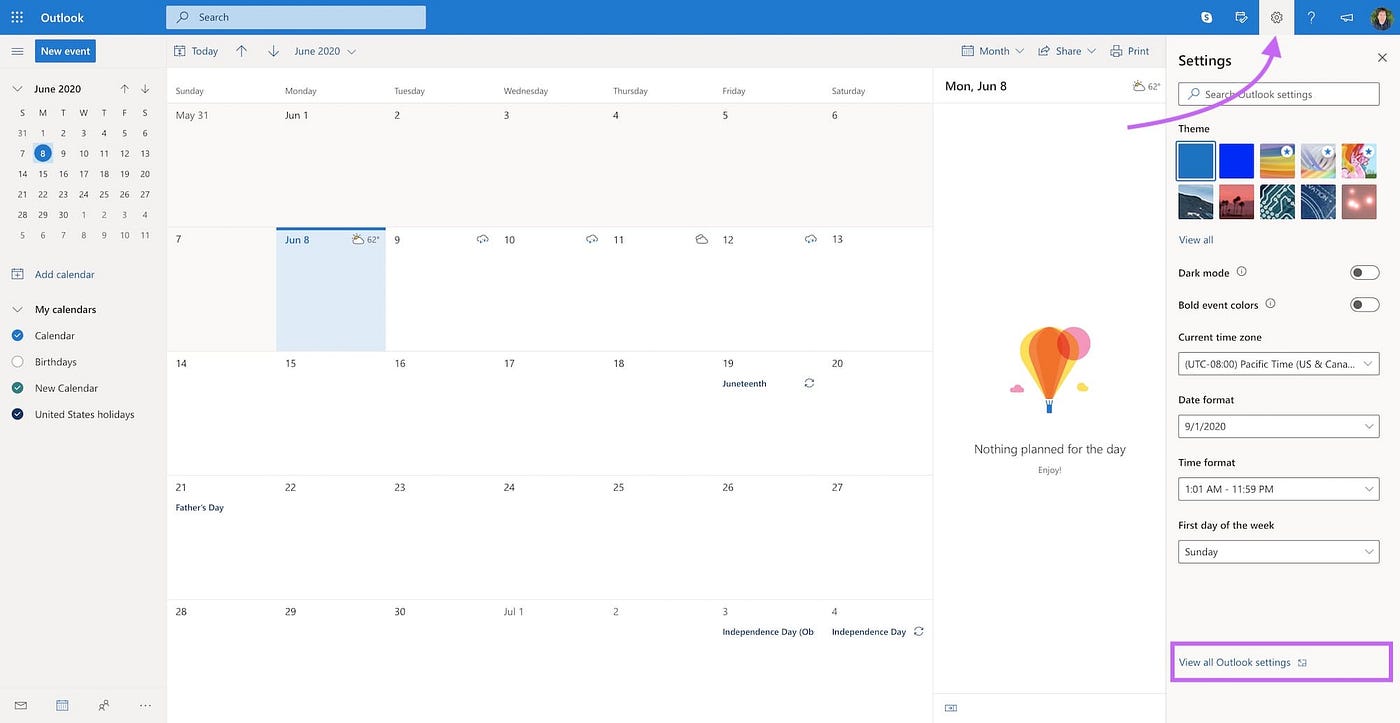The image size is (1400, 723).
Task: Open Independence Day event on July 4
Action: tap(869, 632)
